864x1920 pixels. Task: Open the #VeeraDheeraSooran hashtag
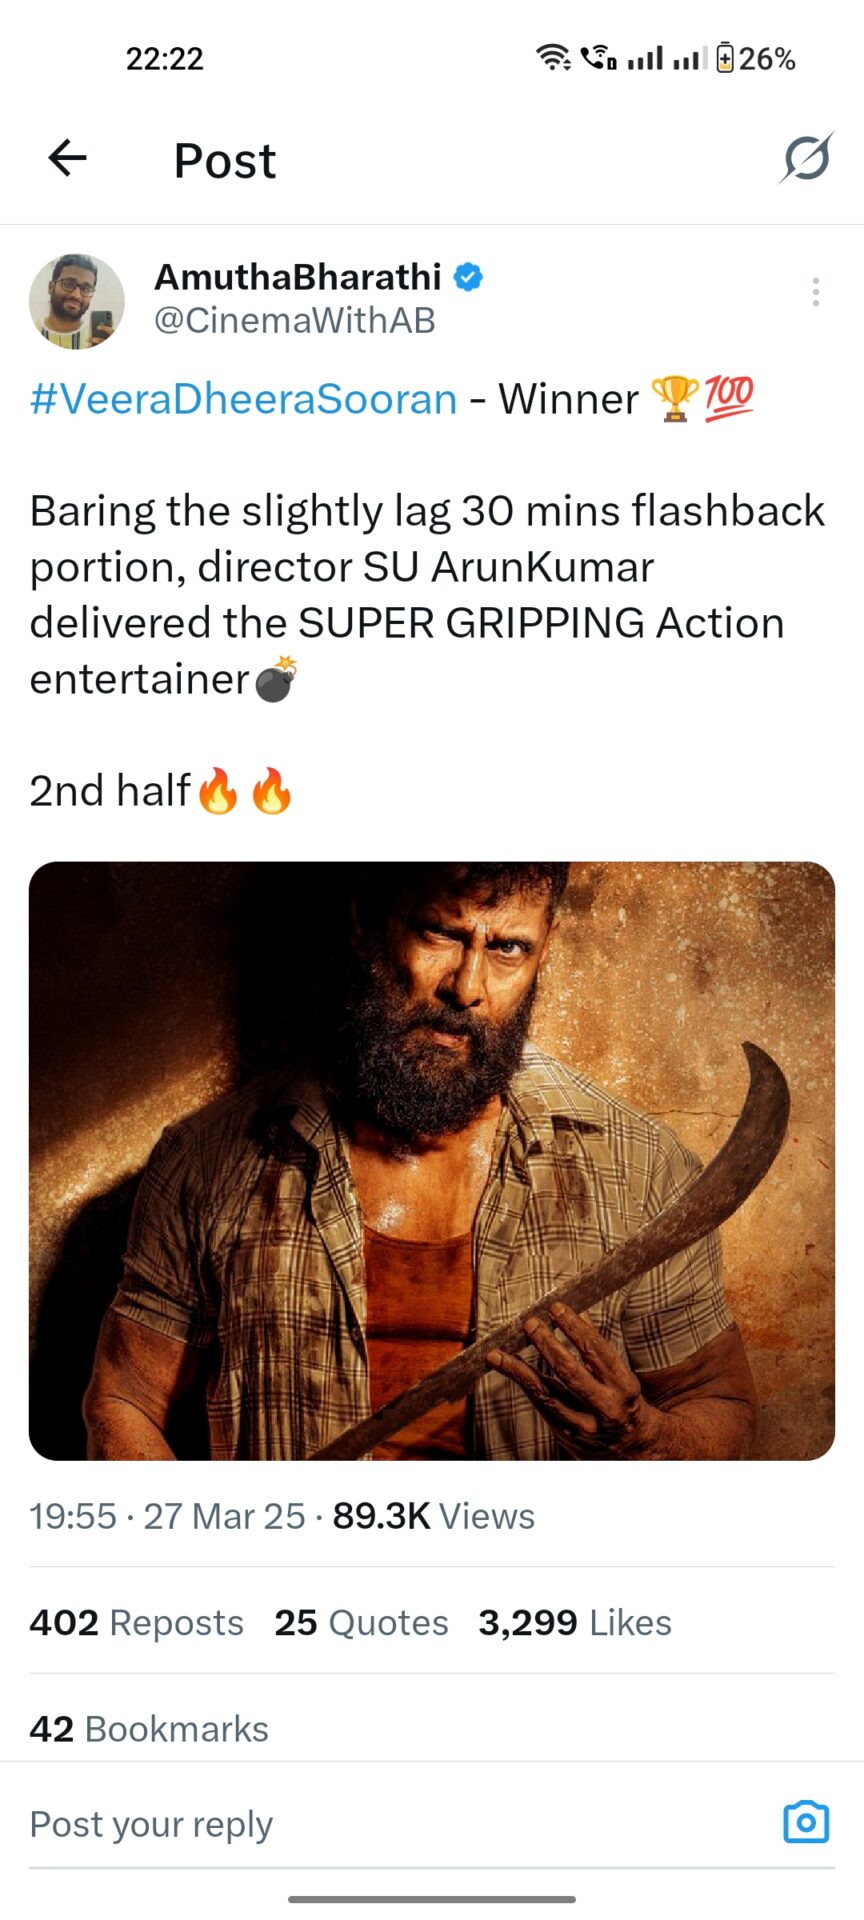point(243,399)
